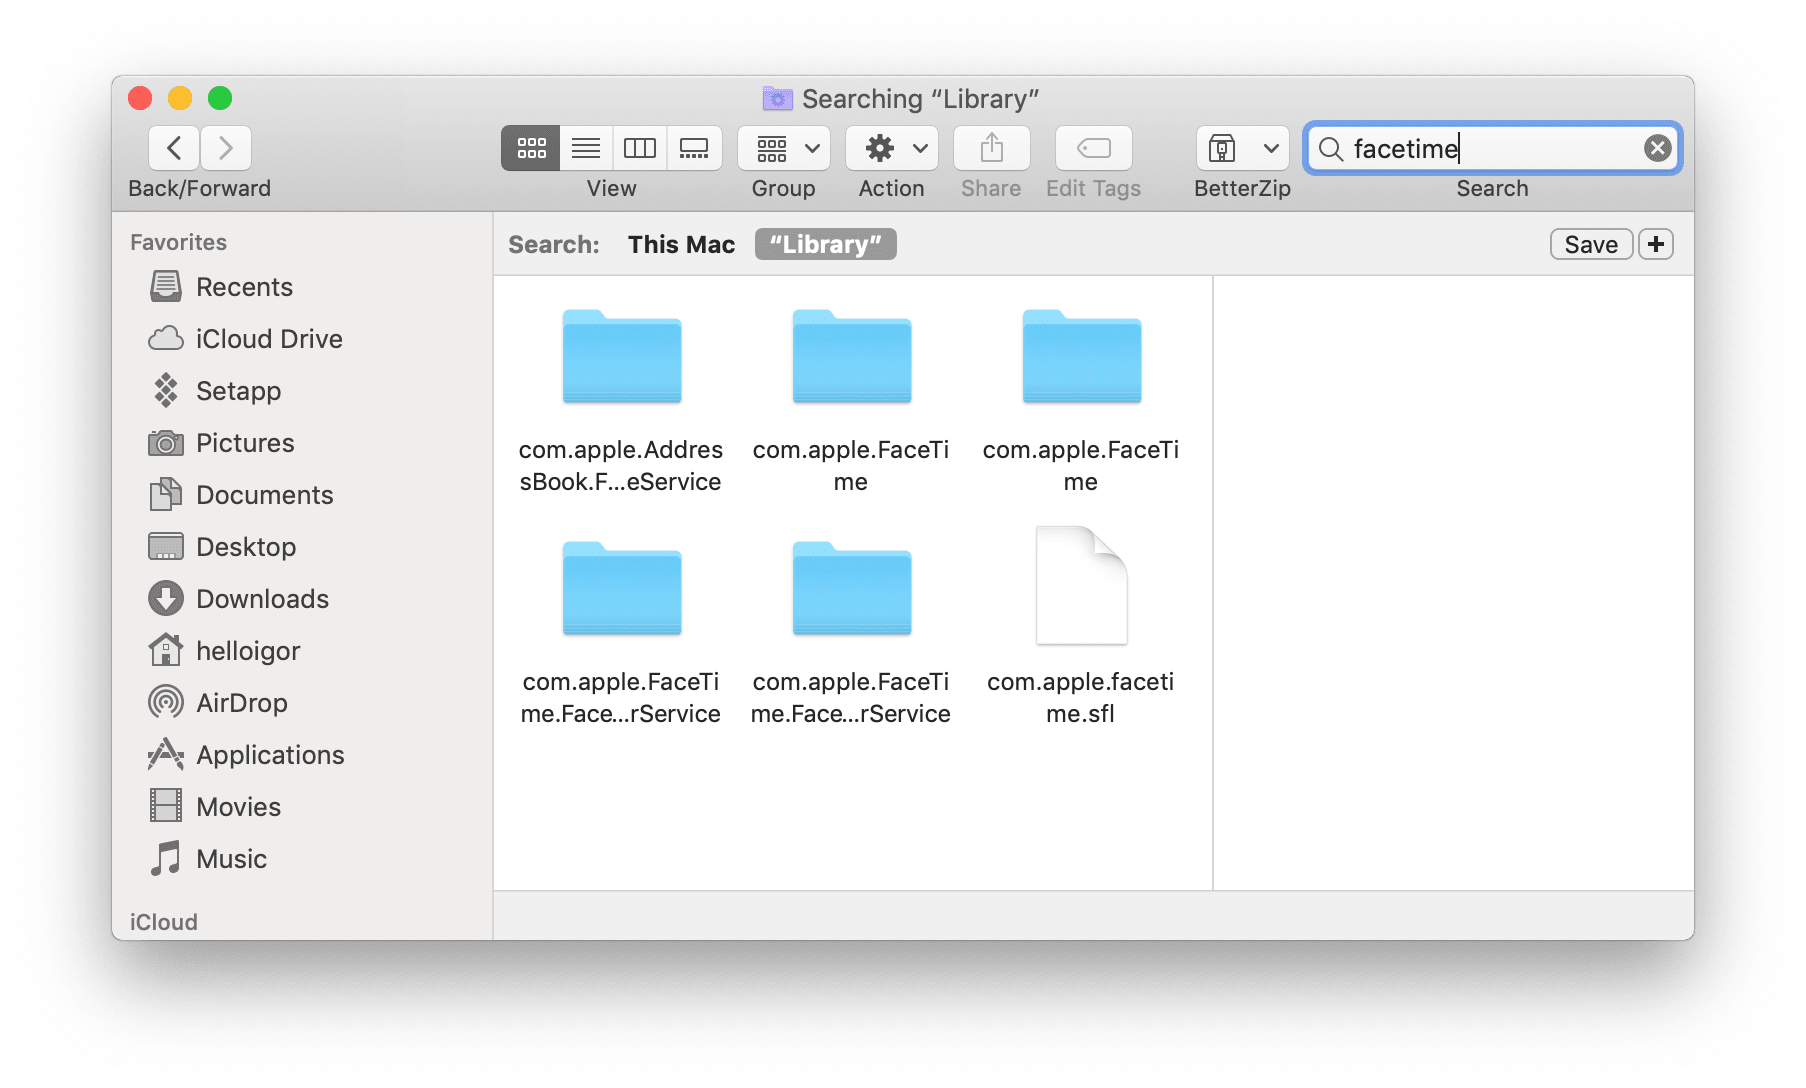Clear the facetime search text
This screenshot has width=1806, height=1088.
pos(1657,148)
